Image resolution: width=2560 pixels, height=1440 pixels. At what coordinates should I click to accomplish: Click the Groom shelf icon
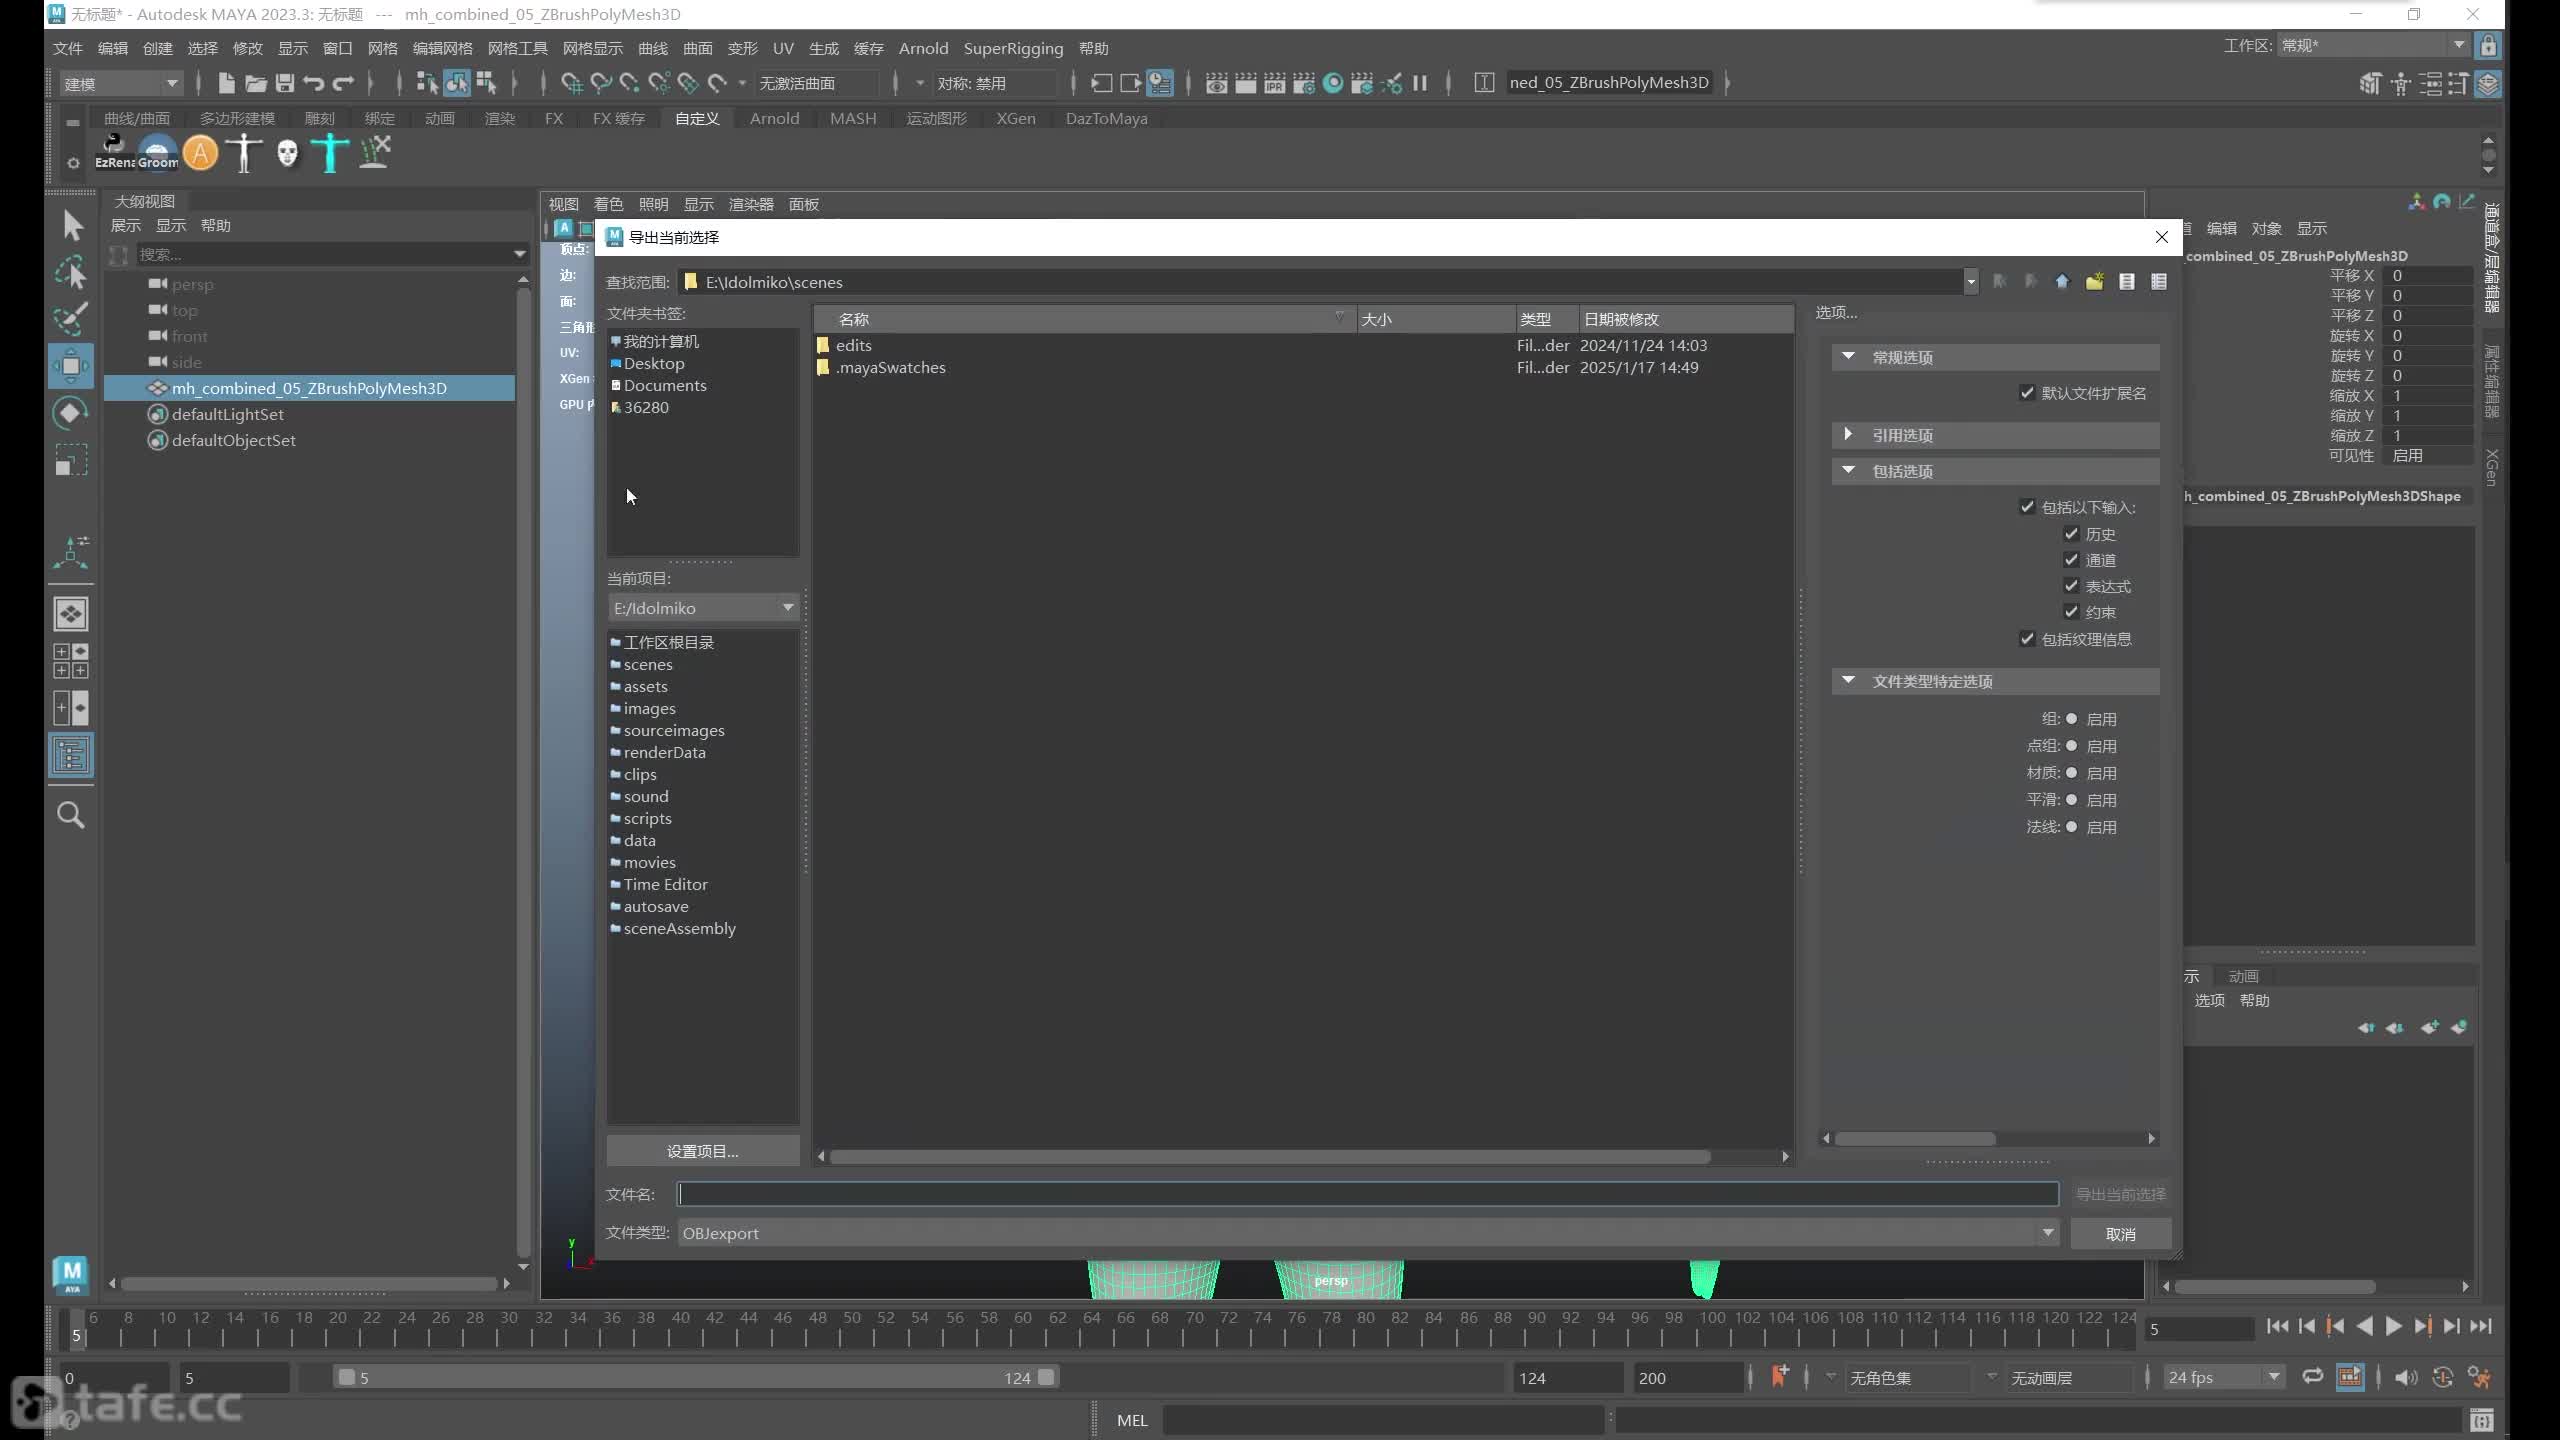pos(158,152)
